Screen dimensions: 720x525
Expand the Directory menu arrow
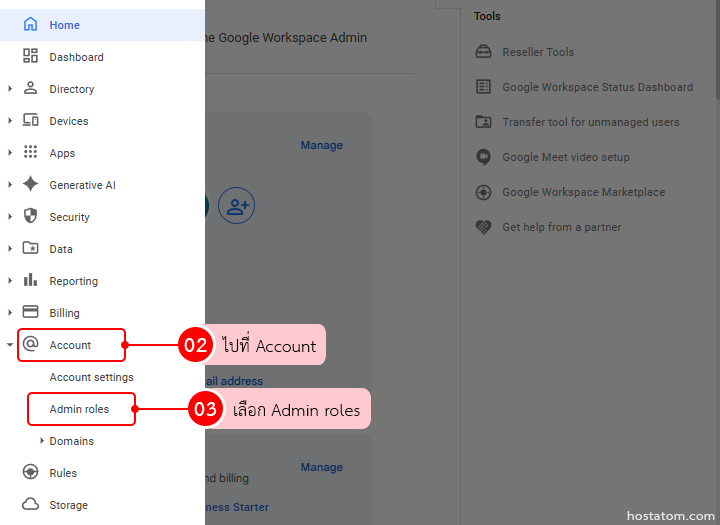[x=10, y=89]
